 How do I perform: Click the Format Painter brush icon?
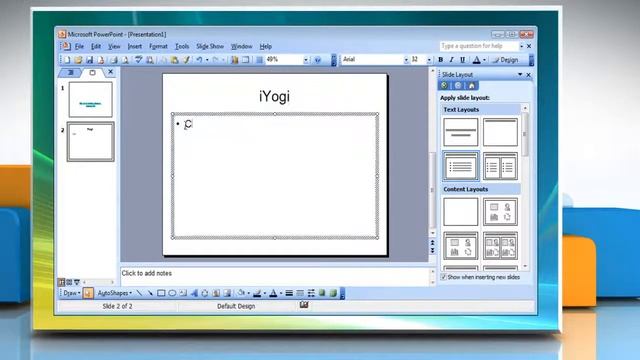coord(187,60)
